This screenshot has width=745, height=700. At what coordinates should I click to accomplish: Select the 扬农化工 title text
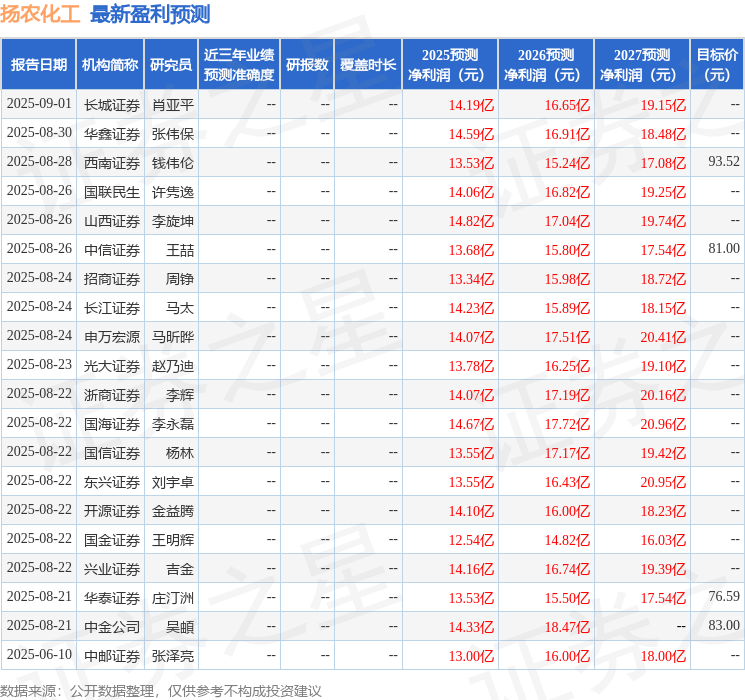(40, 14)
